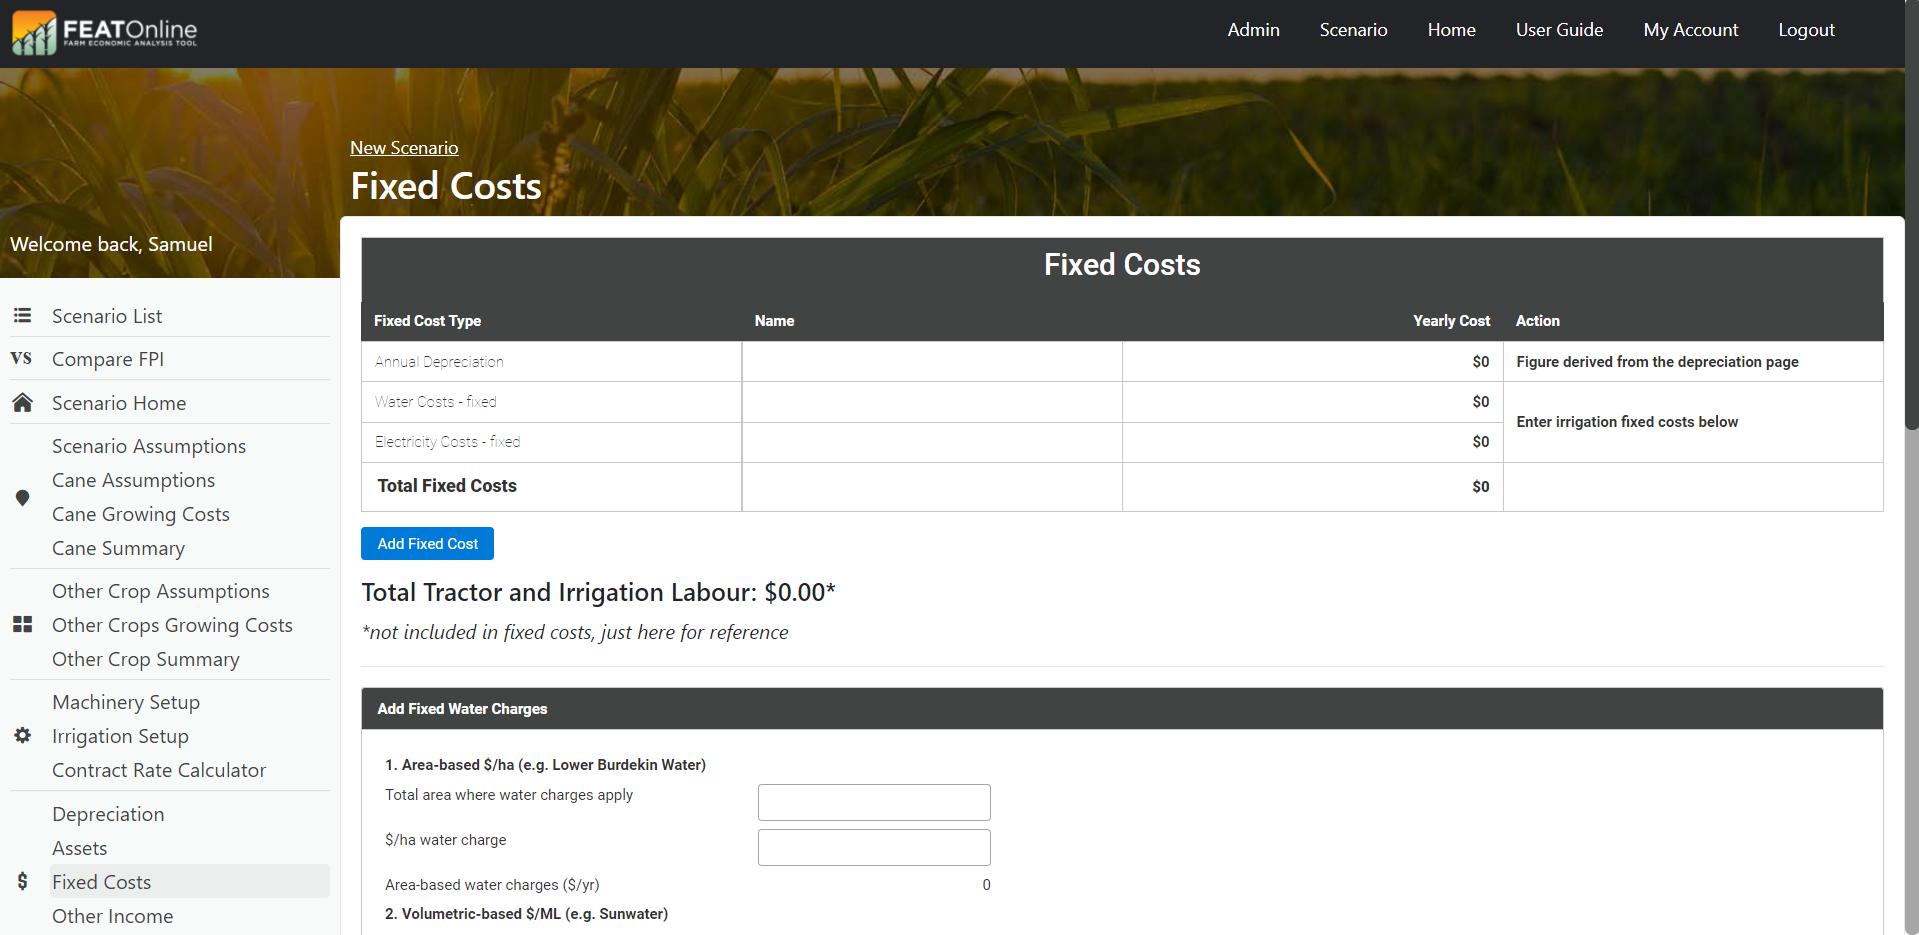Open Cane Growing Costs in the sidebar
The width and height of the screenshot is (1919, 935).
[141, 514]
